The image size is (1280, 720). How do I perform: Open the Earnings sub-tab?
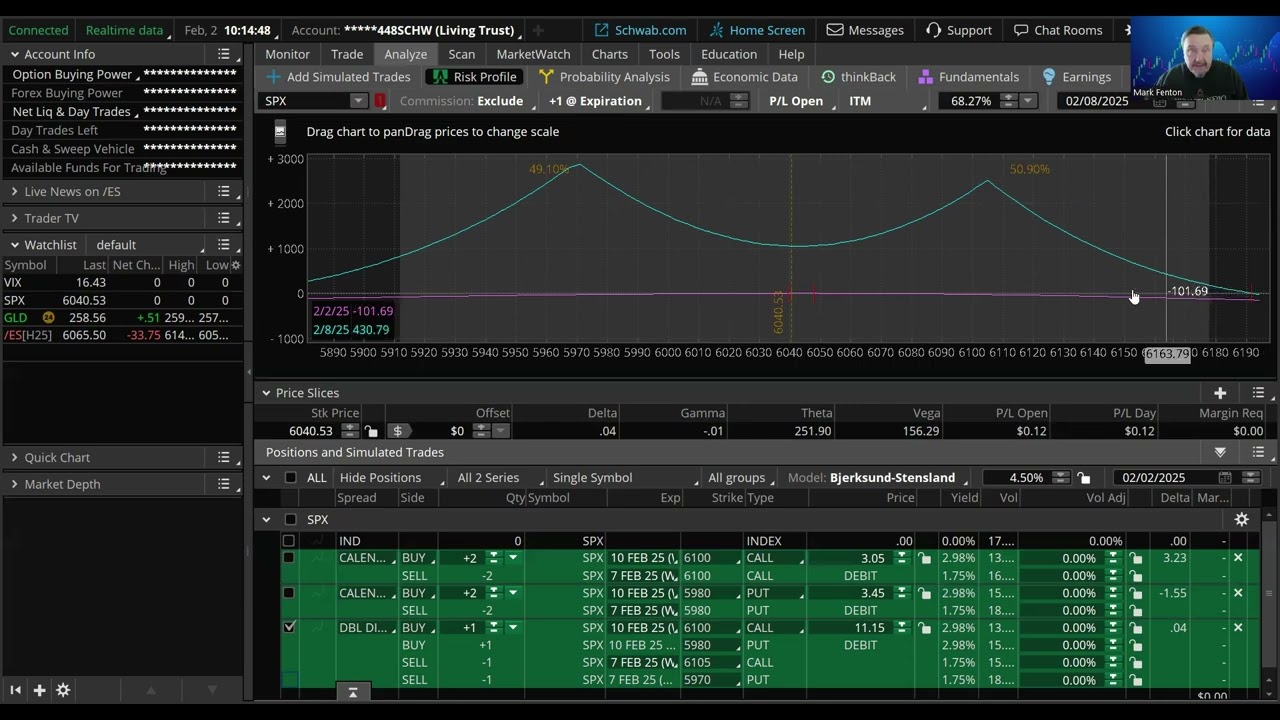pyautogui.click(x=1076, y=77)
